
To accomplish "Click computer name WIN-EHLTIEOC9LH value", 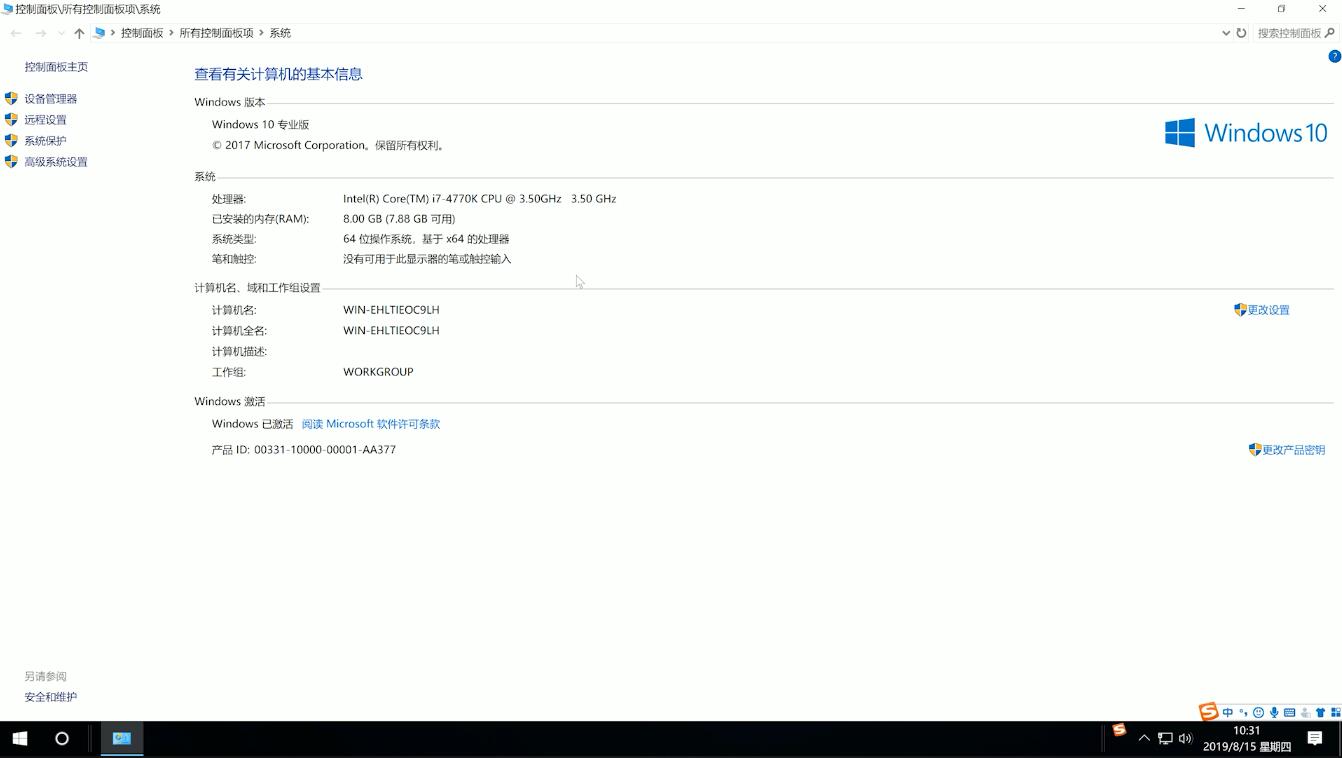I will tap(391, 310).
